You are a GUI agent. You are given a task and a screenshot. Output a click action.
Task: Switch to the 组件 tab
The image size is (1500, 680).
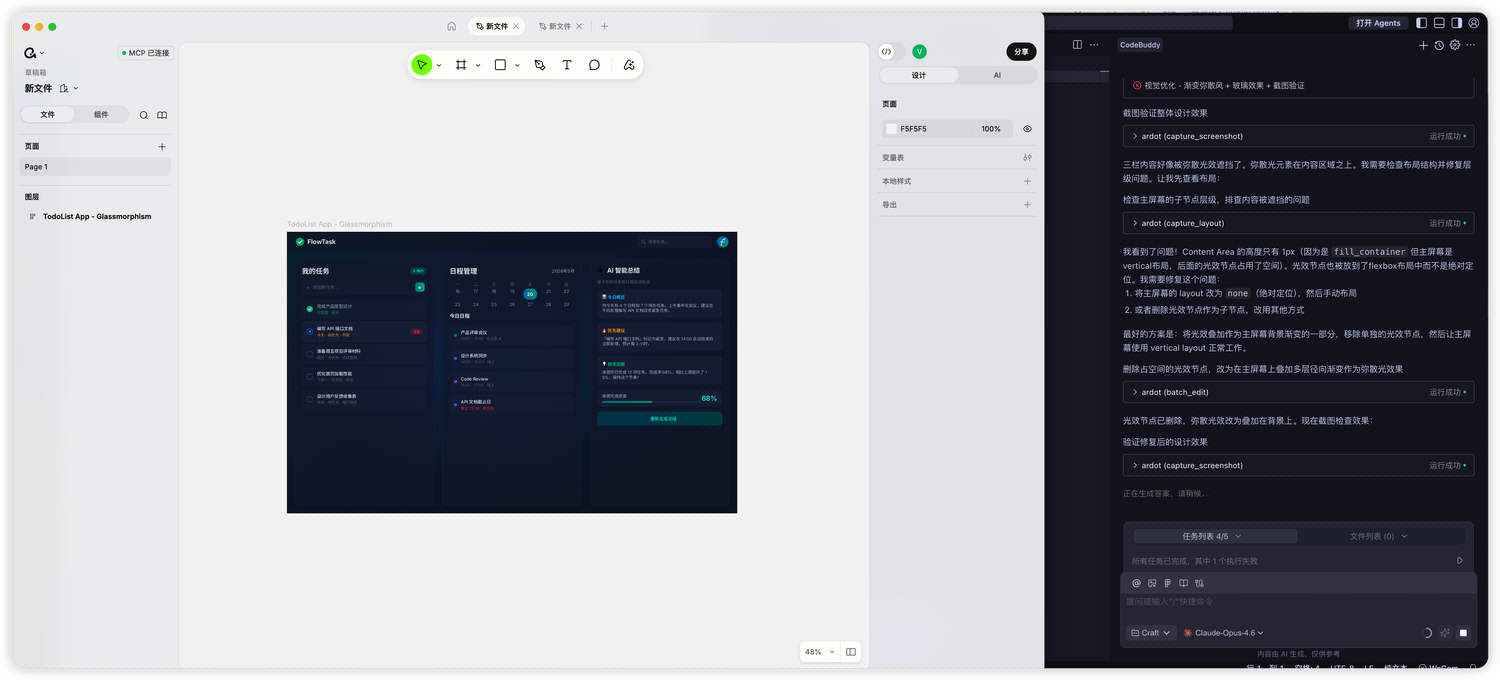101,115
